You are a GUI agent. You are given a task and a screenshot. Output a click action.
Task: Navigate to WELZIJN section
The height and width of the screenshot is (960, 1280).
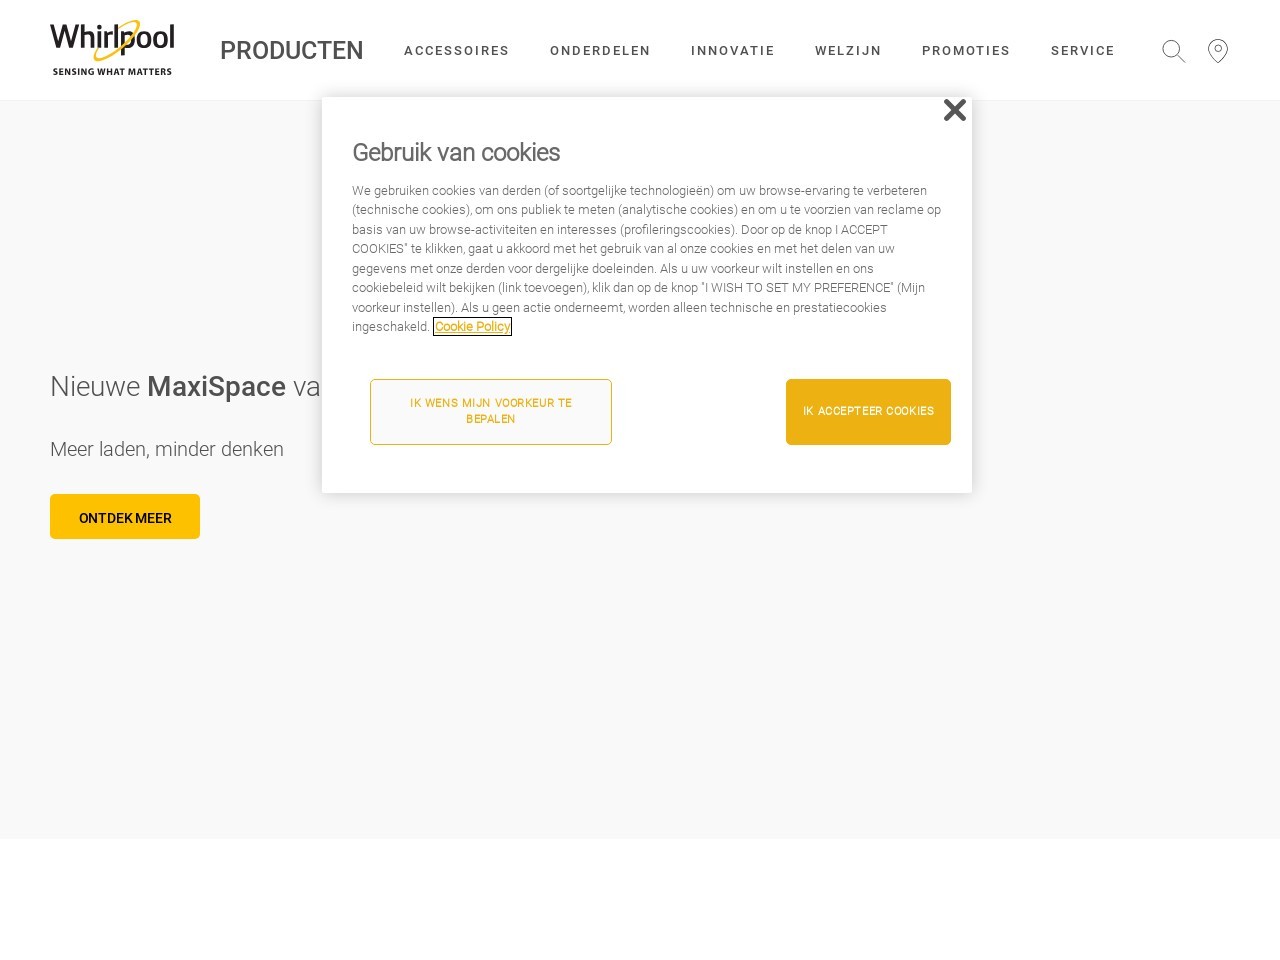coord(848,51)
